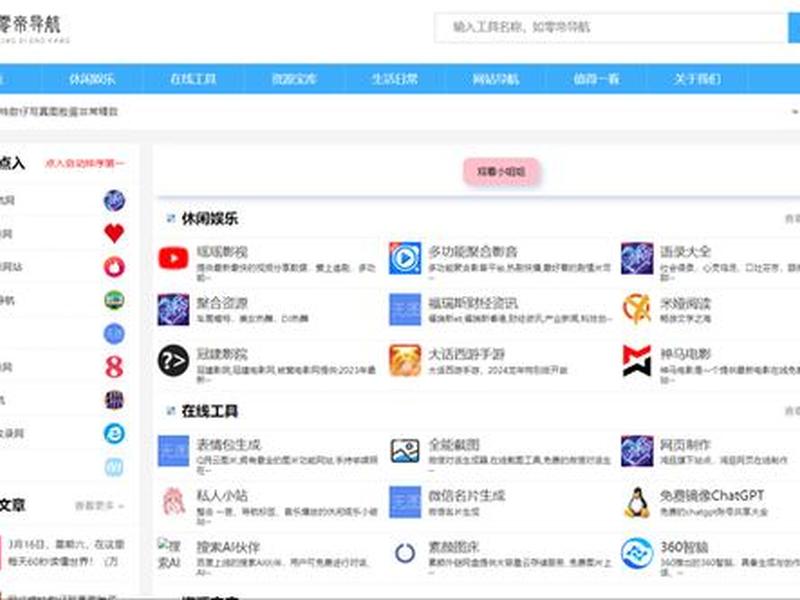The image size is (800, 600).
Task: Click the pink 观看小姐姐 button
Action: (x=501, y=171)
